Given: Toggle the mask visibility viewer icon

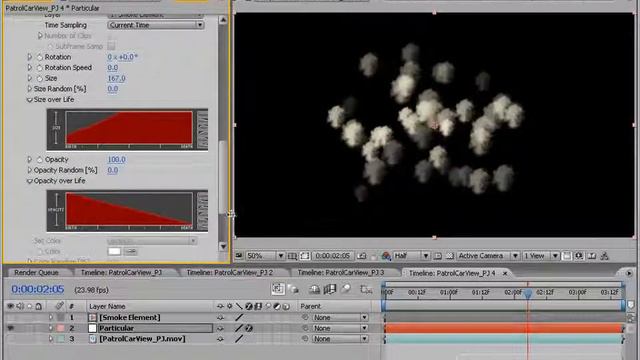Looking at the screenshot, I should [304, 256].
